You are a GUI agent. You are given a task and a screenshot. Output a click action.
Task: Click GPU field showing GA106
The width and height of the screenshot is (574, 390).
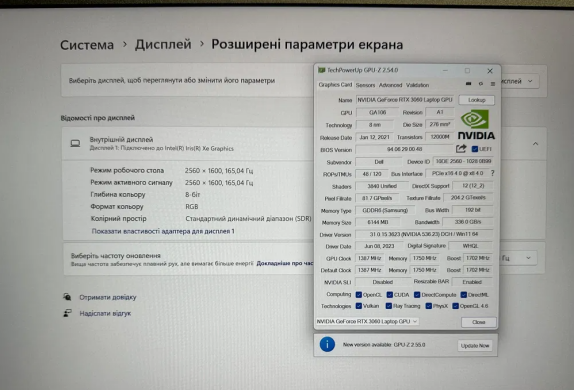[377, 112]
